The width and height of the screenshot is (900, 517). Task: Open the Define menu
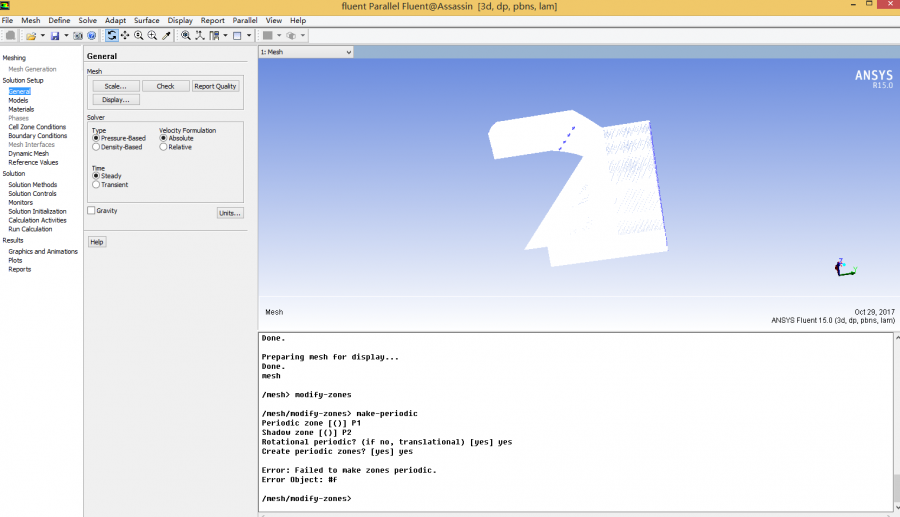coord(59,20)
